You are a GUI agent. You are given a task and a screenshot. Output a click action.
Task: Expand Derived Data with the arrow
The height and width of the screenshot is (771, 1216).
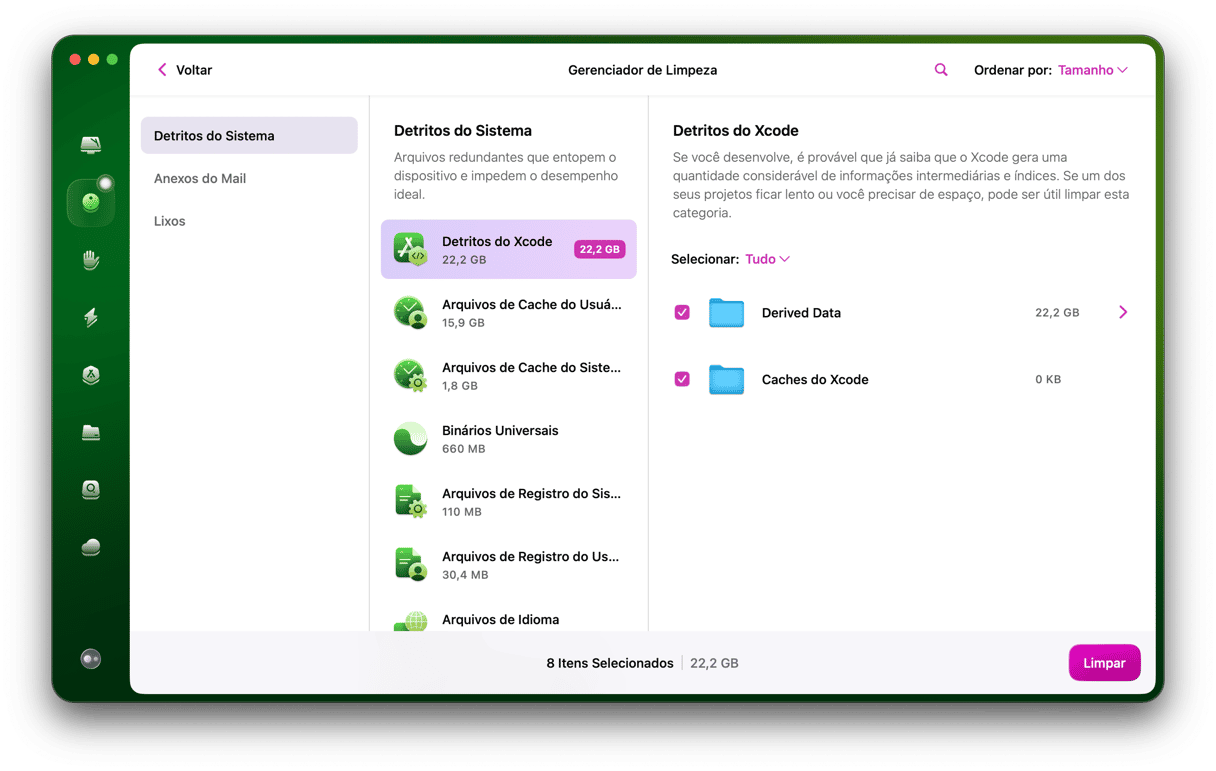tap(1123, 313)
